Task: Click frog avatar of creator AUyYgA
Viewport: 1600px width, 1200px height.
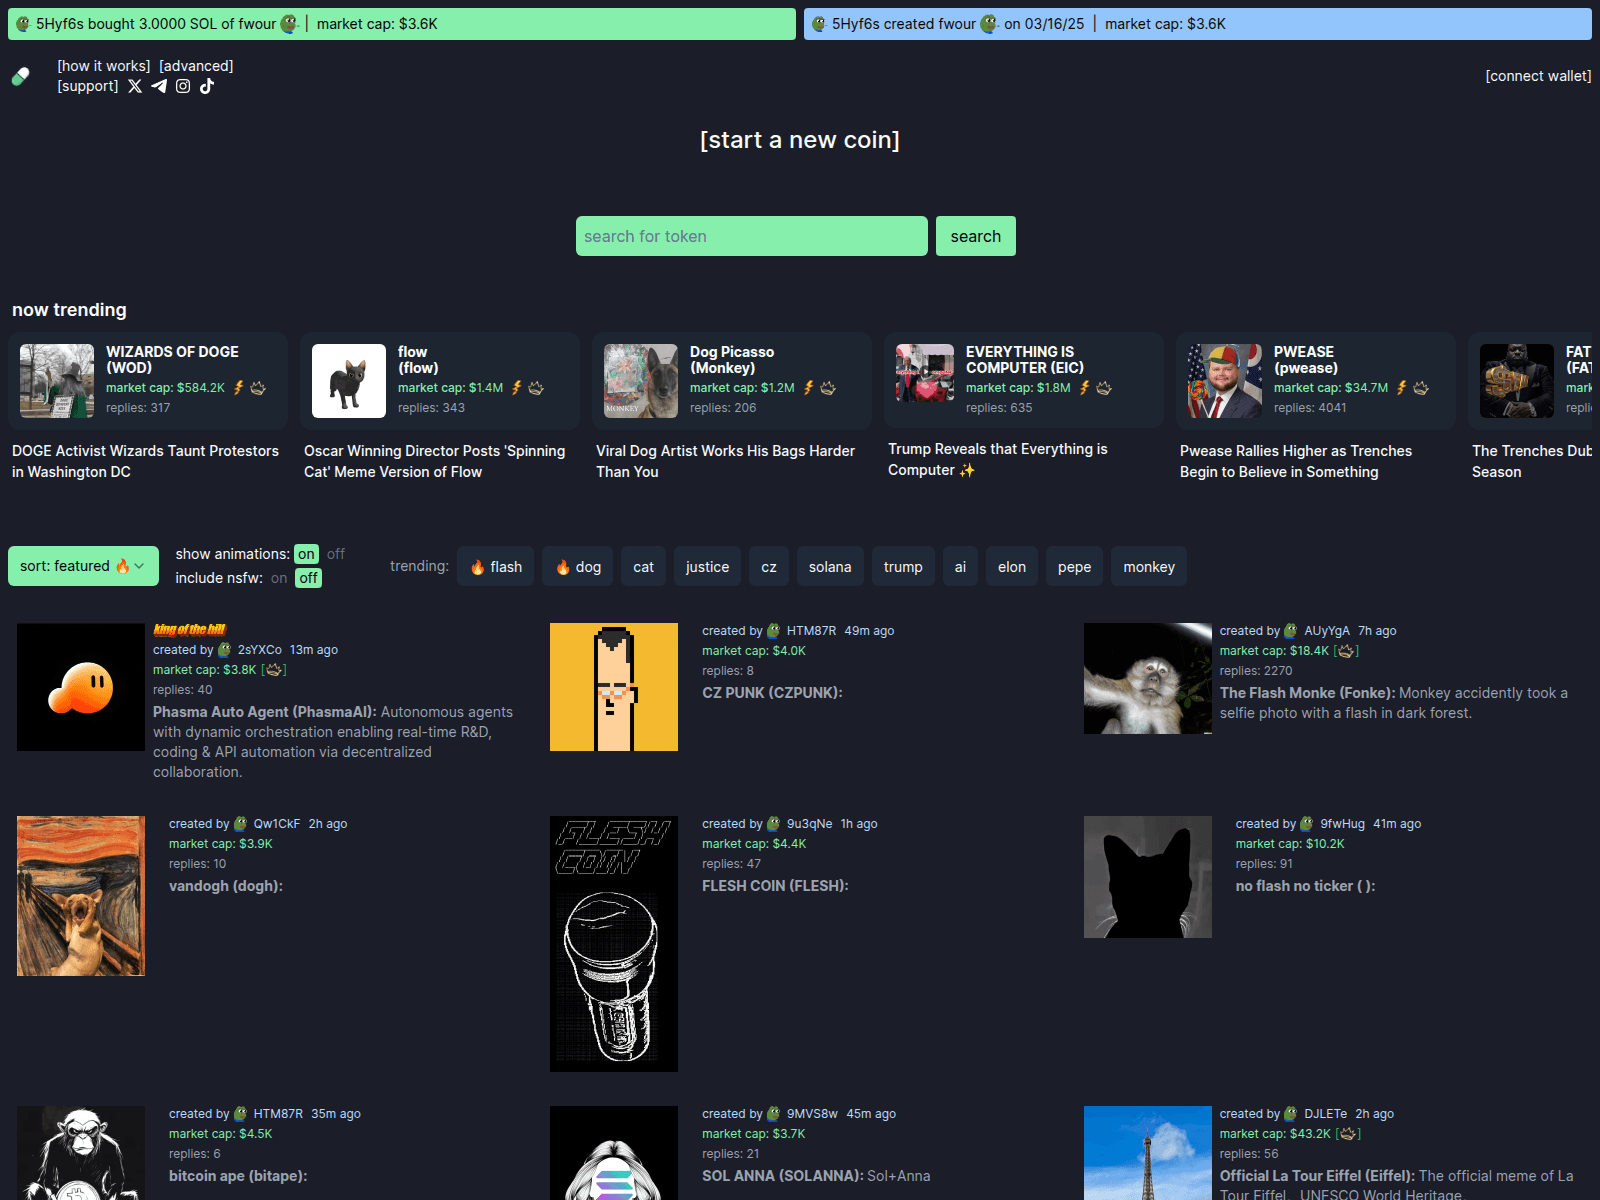Action: click(1291, 631)
